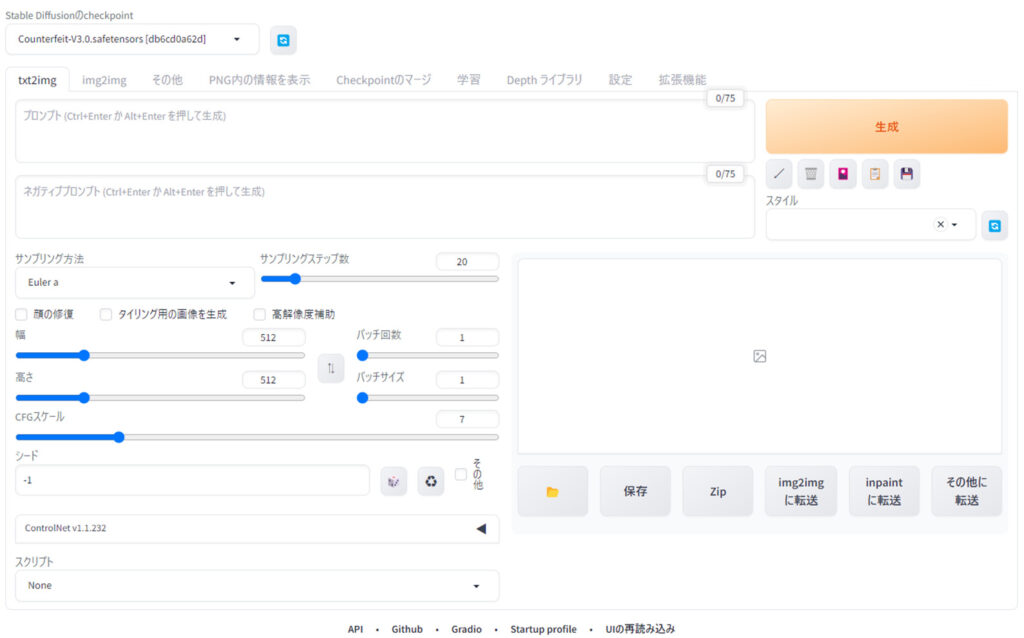Screen dimensions: 1024x638
Task: Swap width and height with arrows button
Action: (331, 368)
